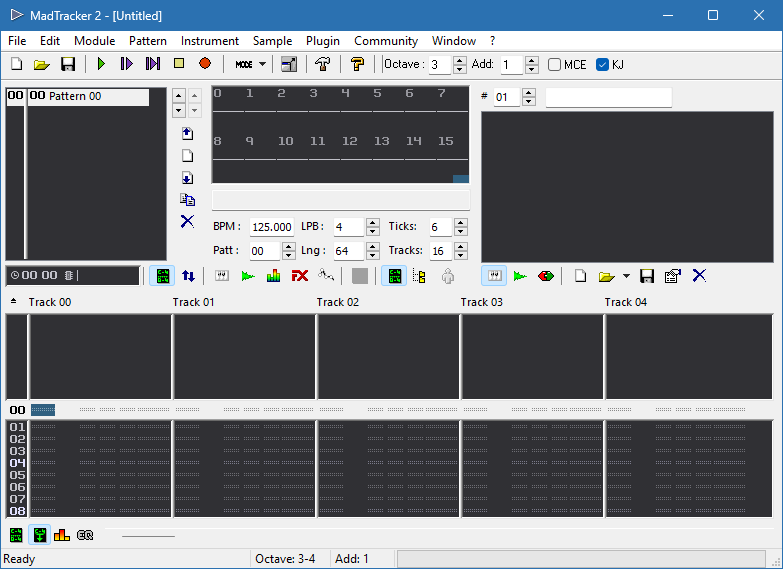Viewport: 783px width, 569px height.
Task: Delete the instrument with the blue X icon
Action: (699, 275)
